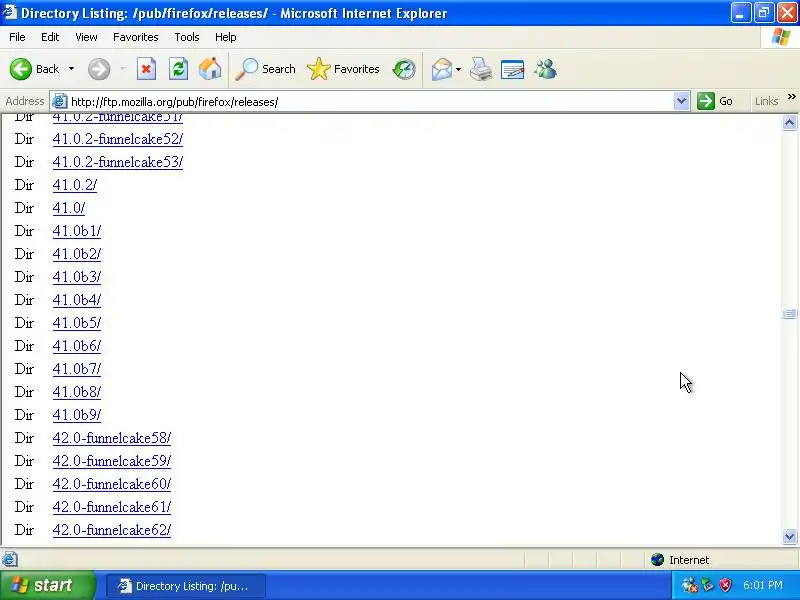Click the red security shield tray icon

[726, 585]
